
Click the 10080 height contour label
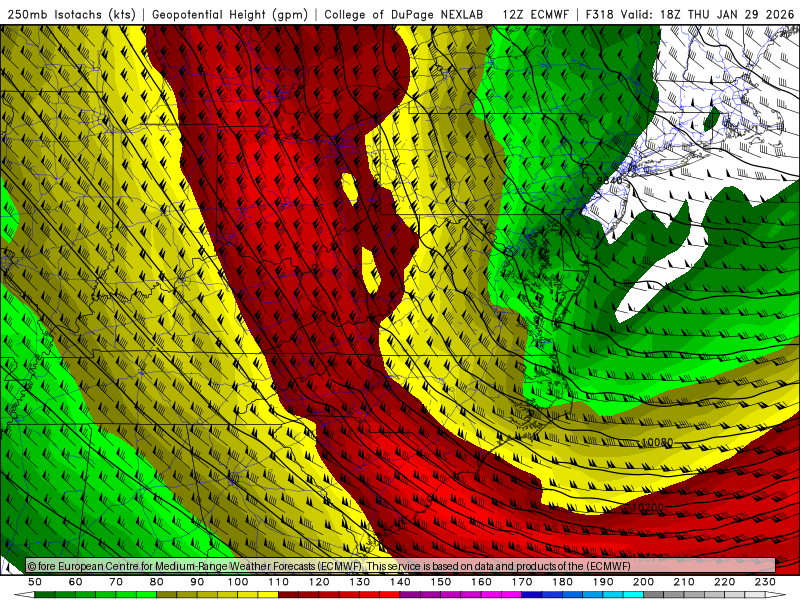click(657, 442)
